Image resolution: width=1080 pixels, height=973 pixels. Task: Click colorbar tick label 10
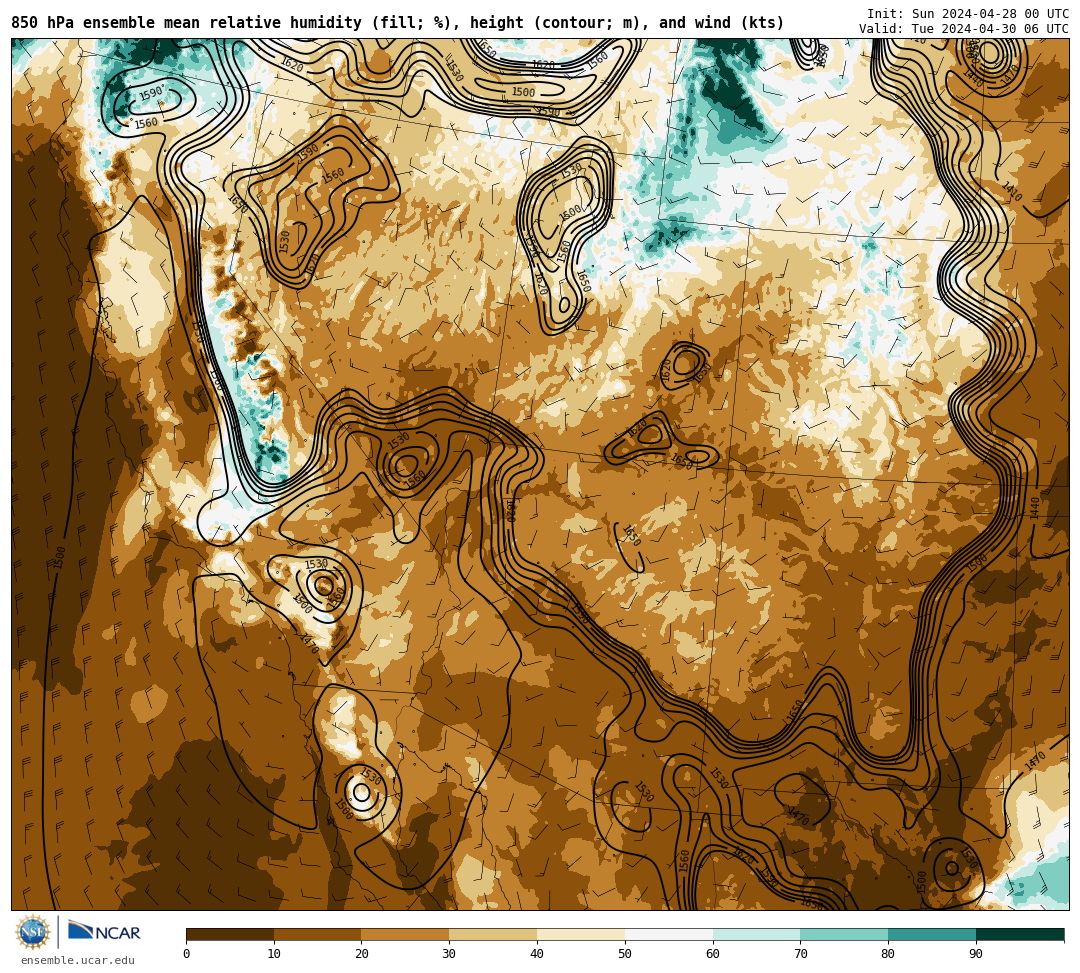pyautogui.click(x=274, y=954)
